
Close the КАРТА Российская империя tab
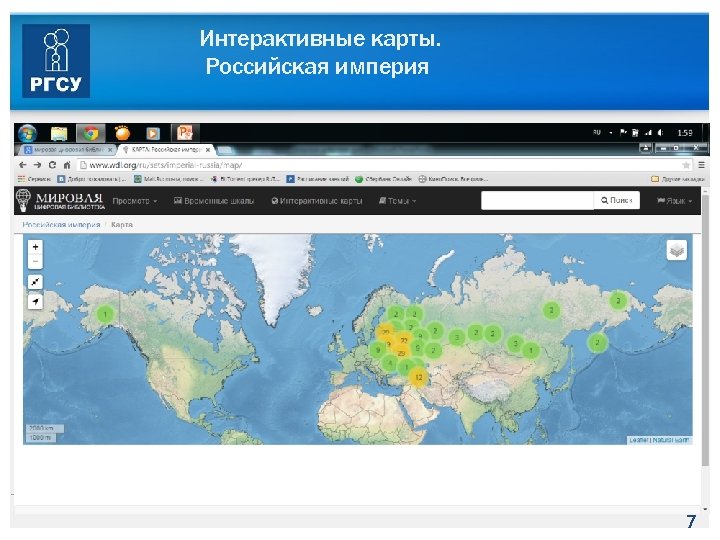[208, 150]
